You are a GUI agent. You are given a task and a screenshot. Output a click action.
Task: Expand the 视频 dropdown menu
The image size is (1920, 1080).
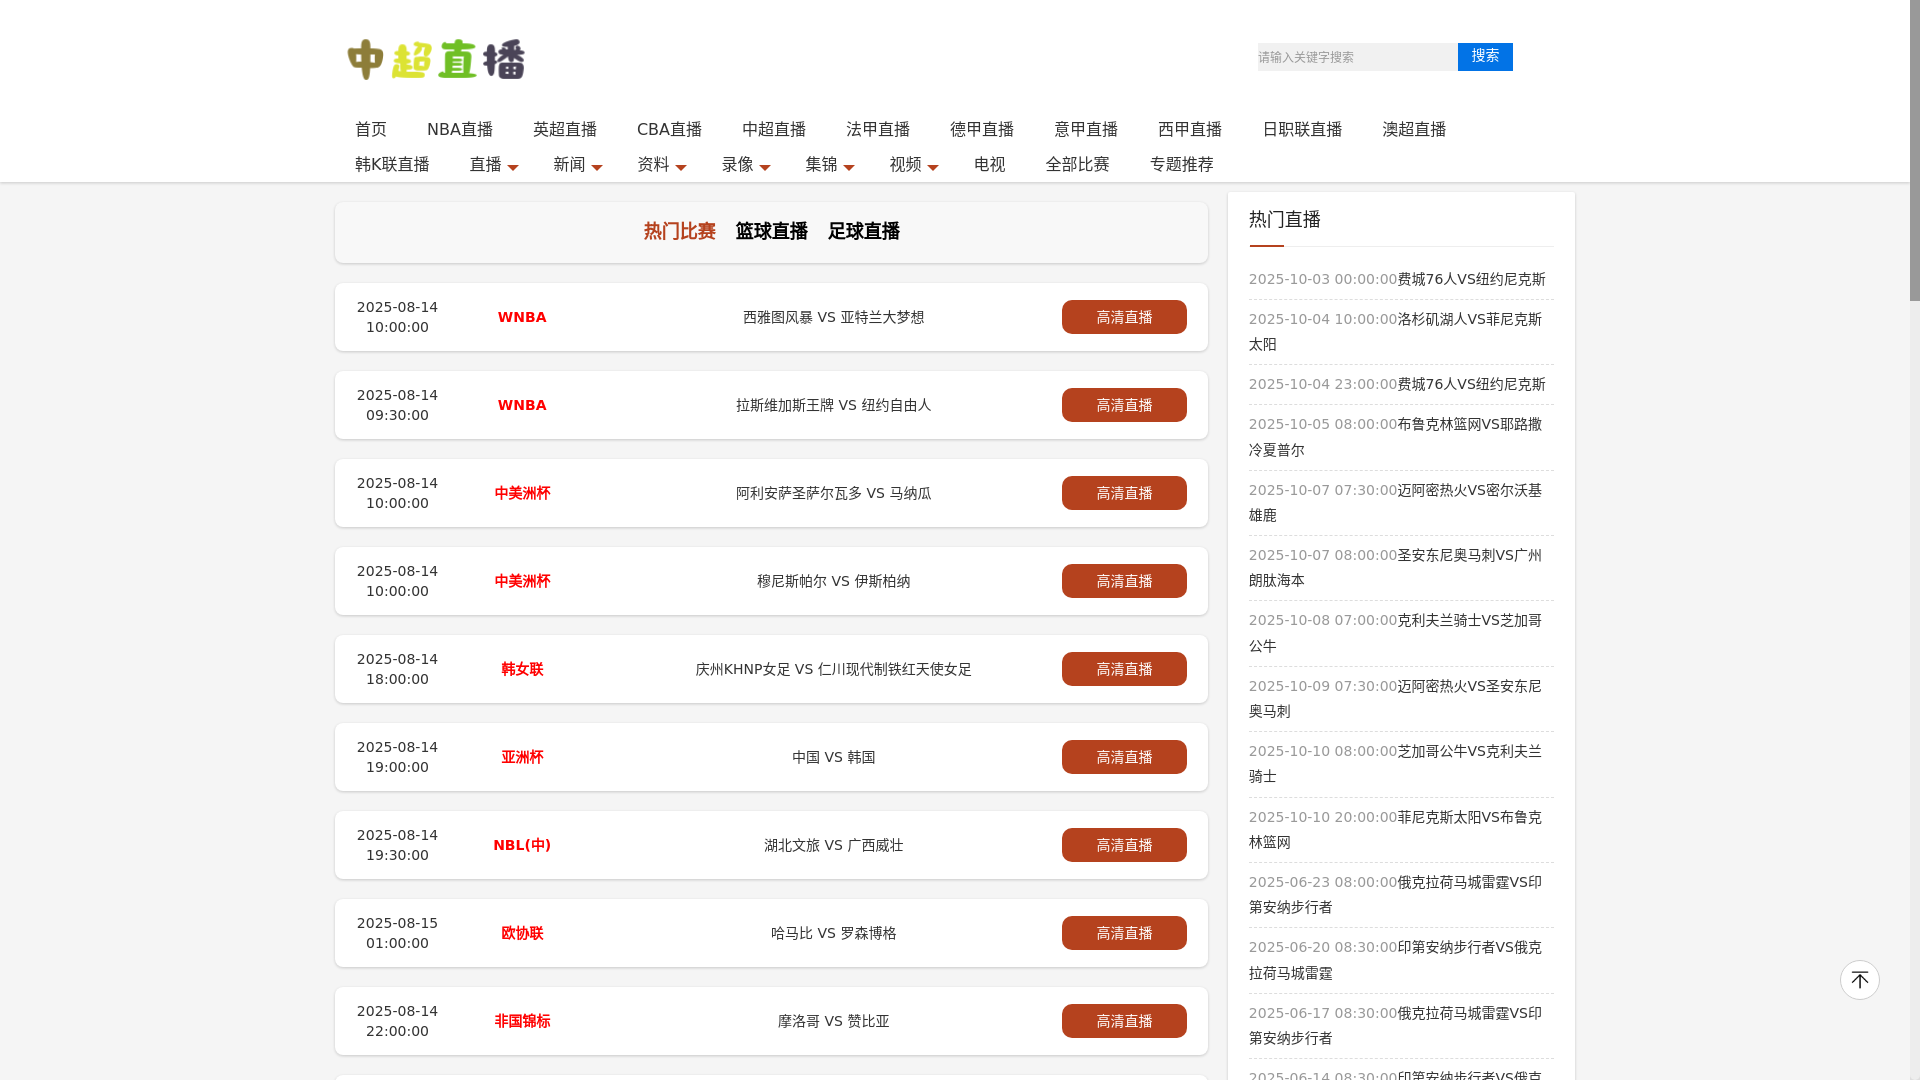coord(914,164)
